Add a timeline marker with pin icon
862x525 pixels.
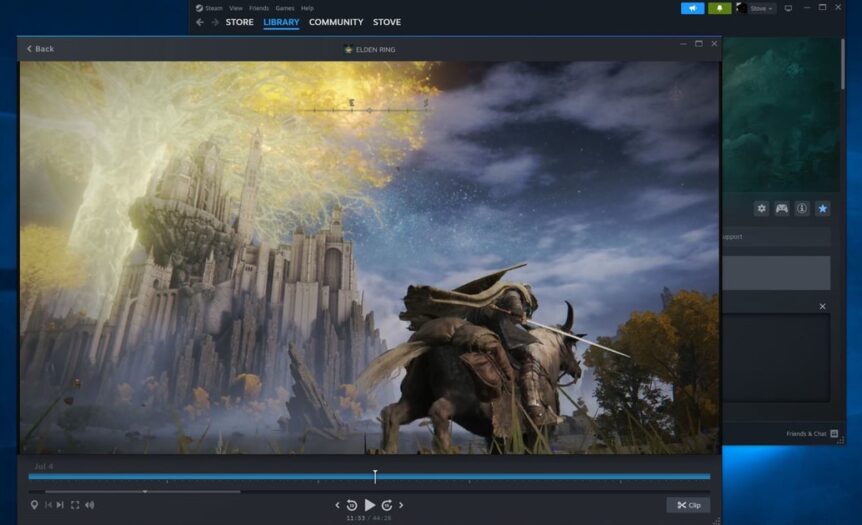coord(34,505)
